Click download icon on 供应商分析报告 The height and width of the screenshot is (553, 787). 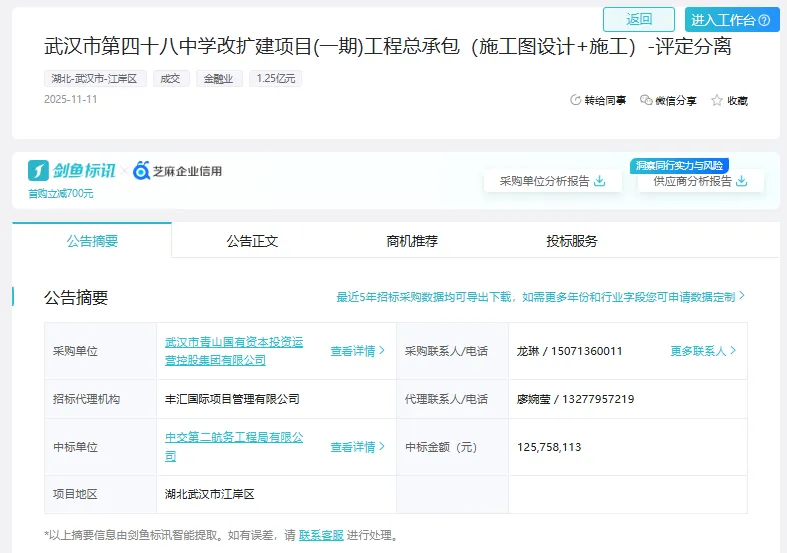741,181
